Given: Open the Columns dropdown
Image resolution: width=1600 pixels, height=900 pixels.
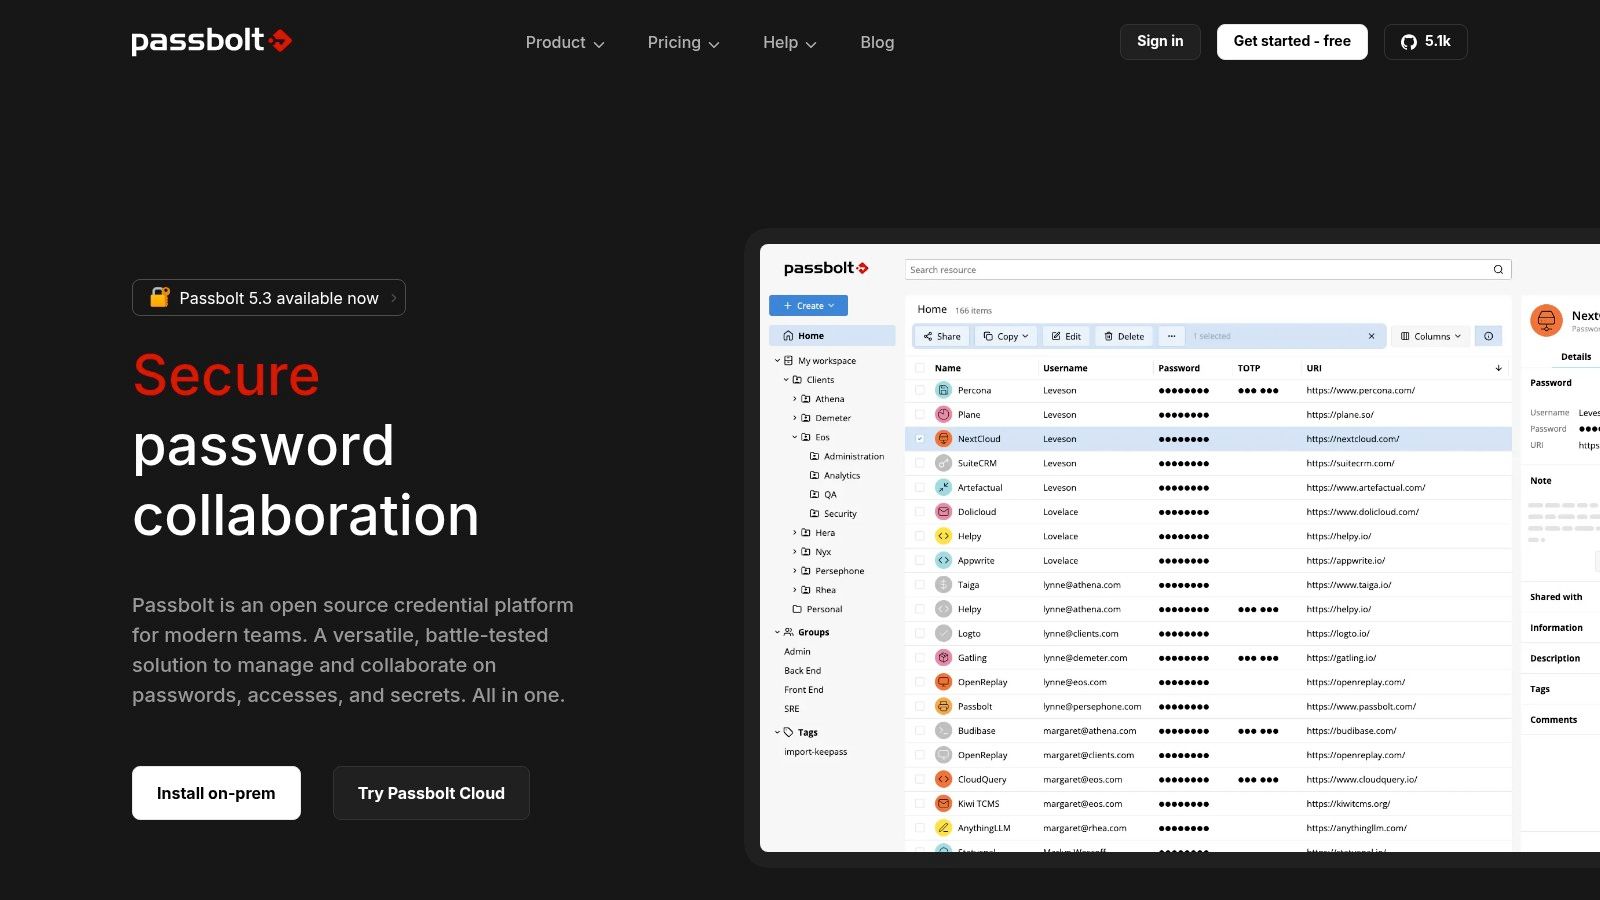Looking at the screenshot, I should click(x=1431, y=337).
